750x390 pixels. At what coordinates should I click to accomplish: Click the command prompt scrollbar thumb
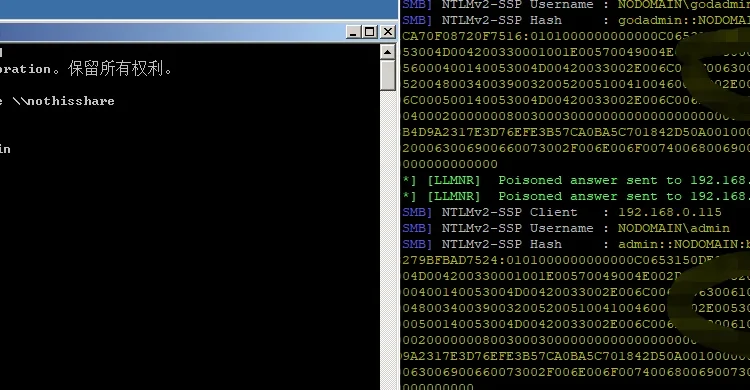click(x=388, y=75)
